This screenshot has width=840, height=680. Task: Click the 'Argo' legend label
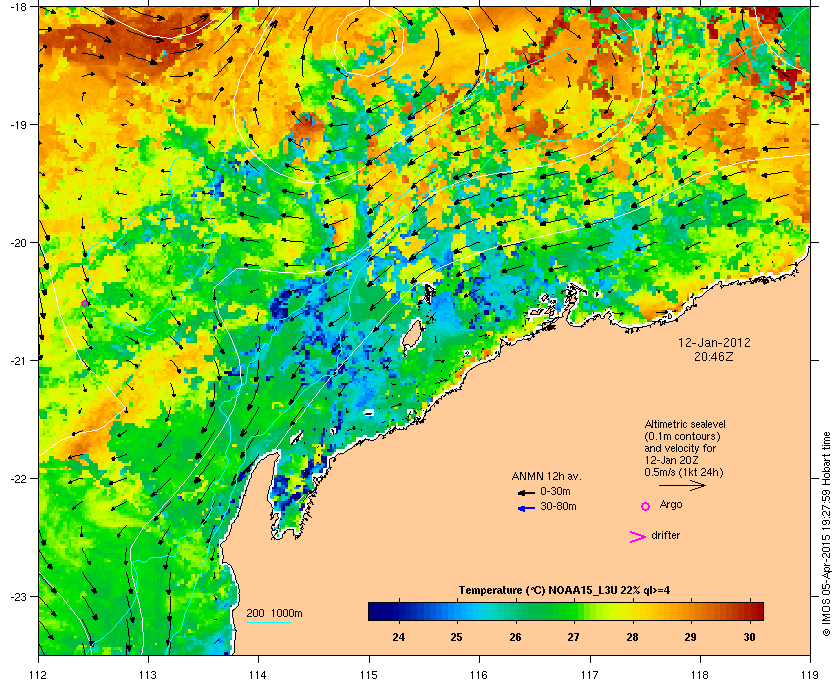click(x=671, y=505)
